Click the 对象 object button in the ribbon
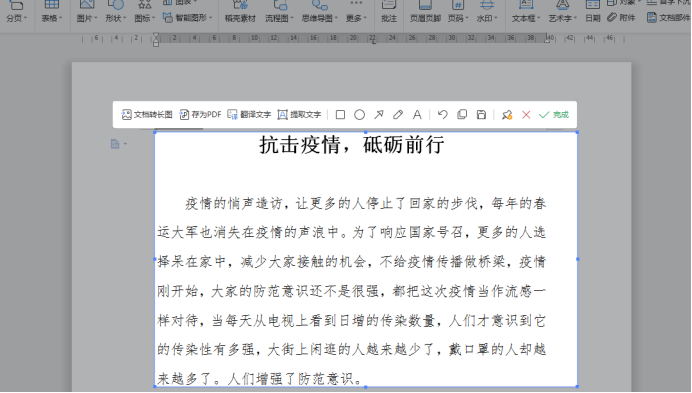692x393 pixels. pyautogui.click(x=623, y=3)
